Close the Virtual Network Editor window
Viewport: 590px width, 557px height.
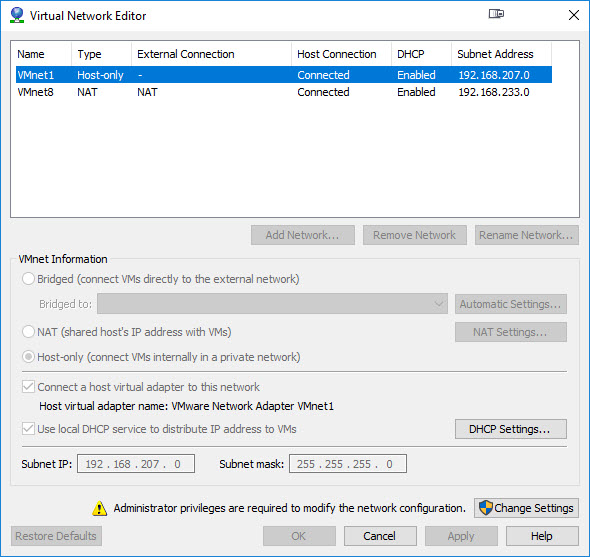pyautogui.click(x=573, y=15)
